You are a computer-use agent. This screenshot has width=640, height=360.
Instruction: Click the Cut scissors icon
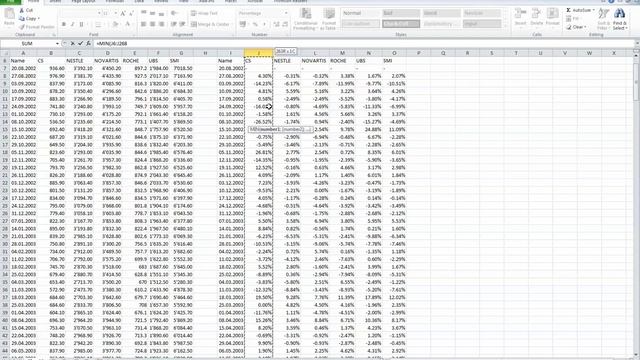22,10
